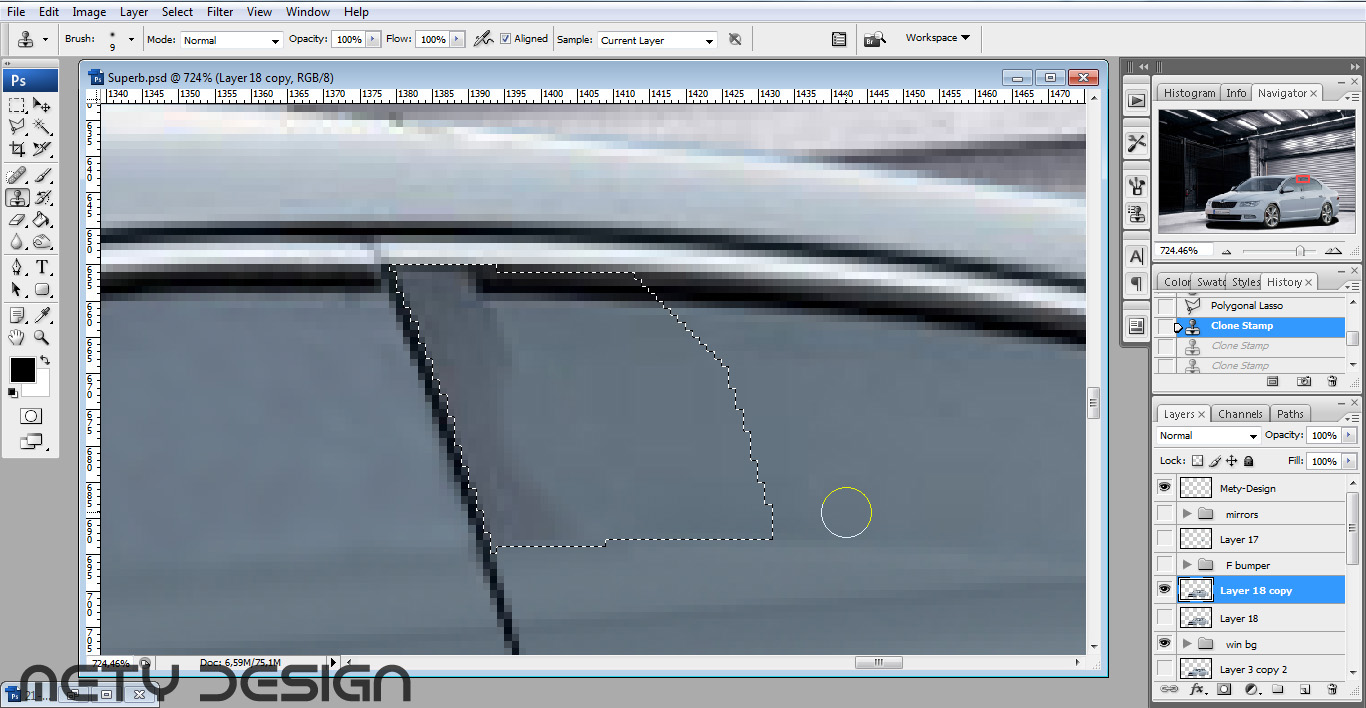1366x708 pixels.
Task: Show Layer 17
Action: pos(1164,538)
